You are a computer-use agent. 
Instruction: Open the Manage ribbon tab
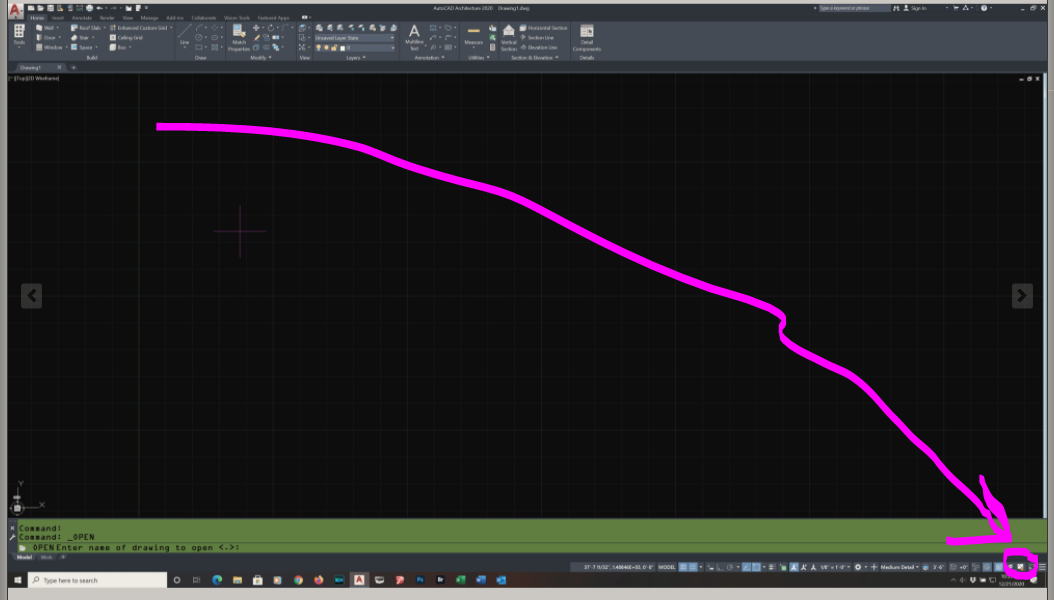(x=149, y=17)
